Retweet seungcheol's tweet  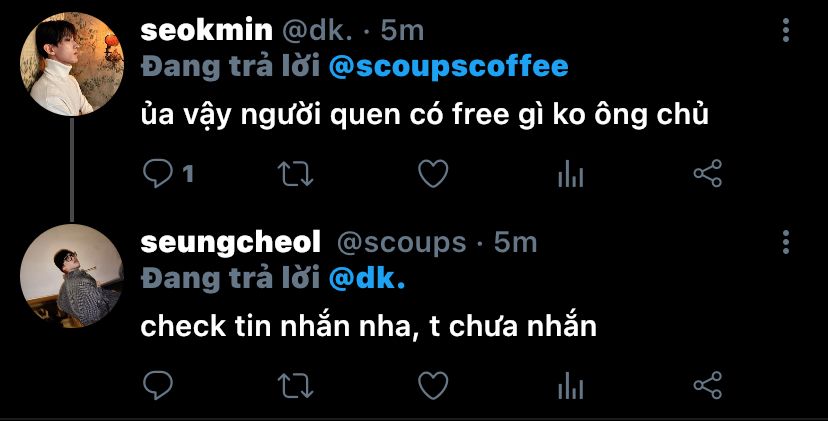[295, 385]
